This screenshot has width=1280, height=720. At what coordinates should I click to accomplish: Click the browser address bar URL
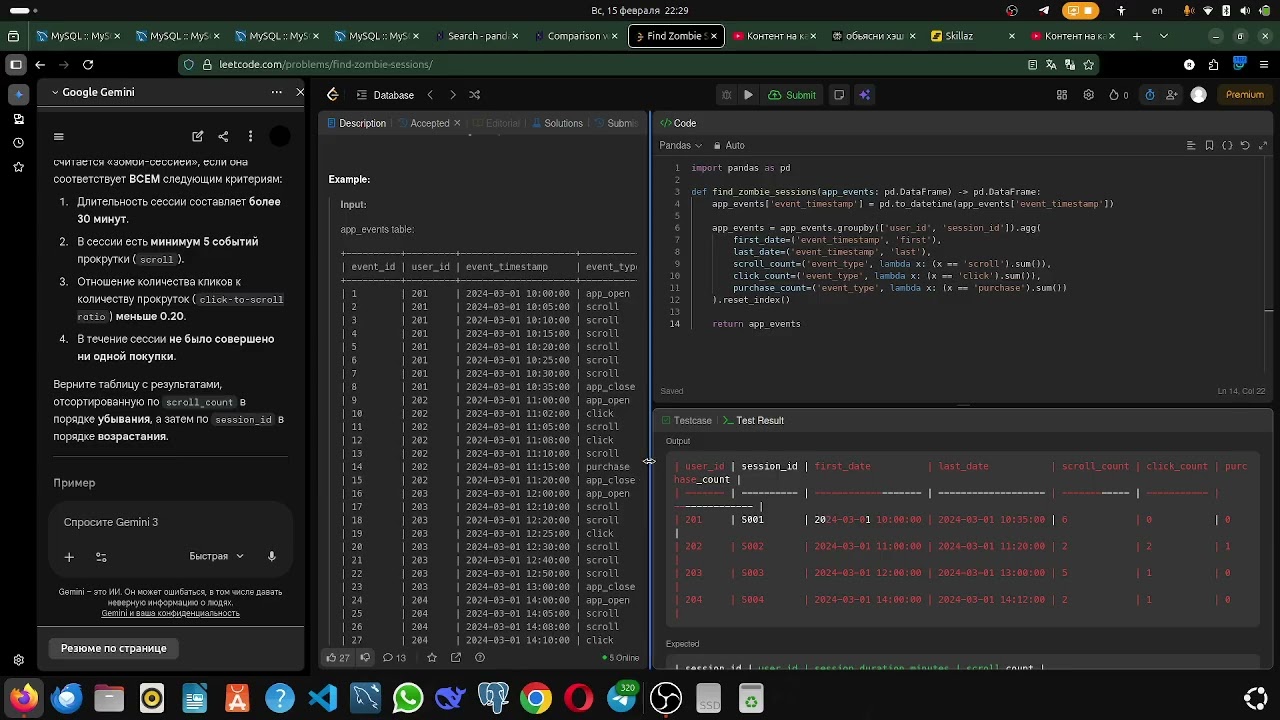tap(326, 64)
